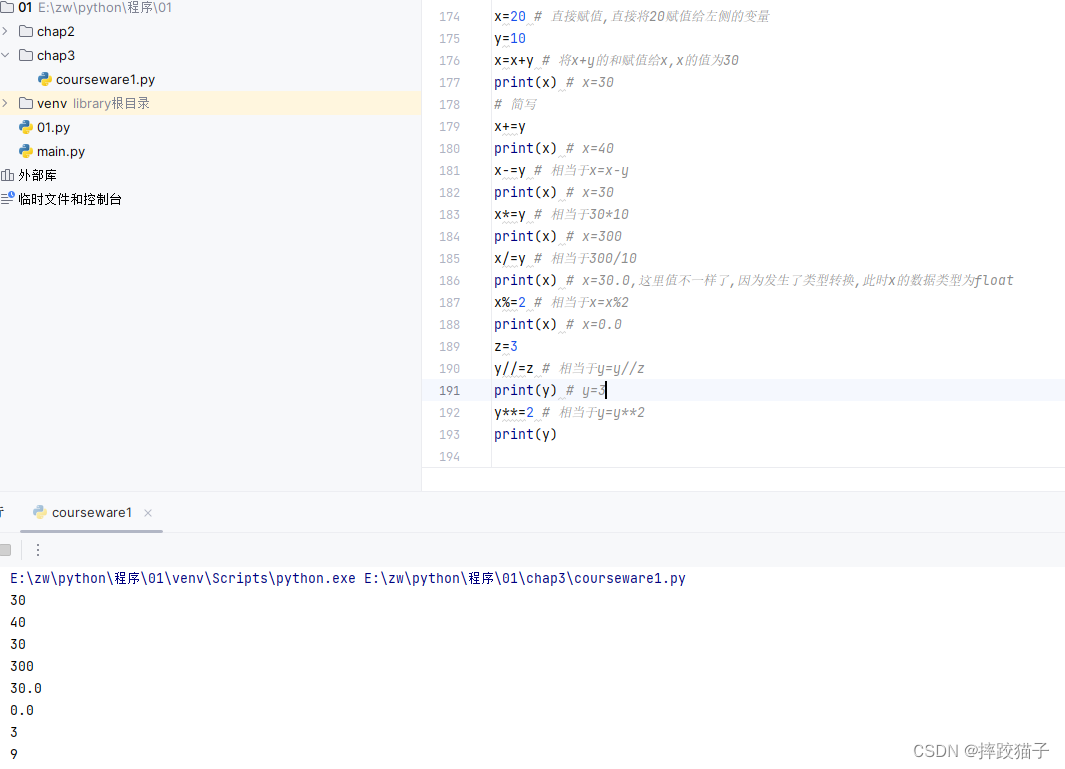Collapse the chap3 folder arrow

coord(5,55)
